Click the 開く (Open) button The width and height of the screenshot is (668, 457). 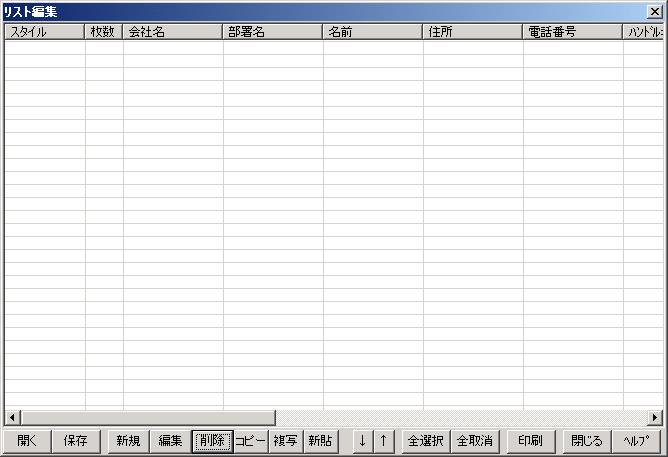[27, 441]
